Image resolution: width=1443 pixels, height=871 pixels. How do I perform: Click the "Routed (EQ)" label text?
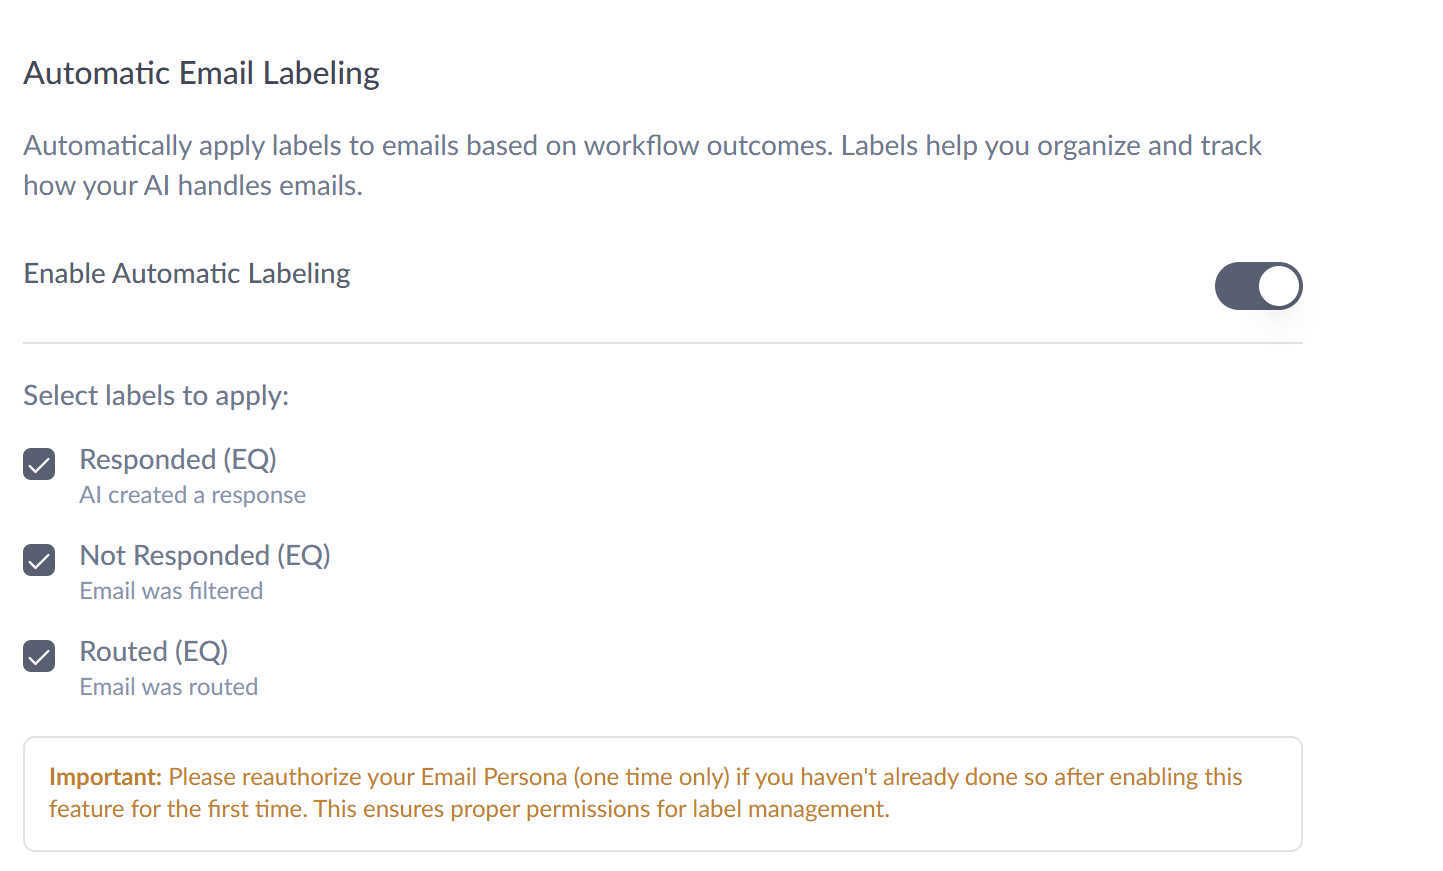click(154, 651)
